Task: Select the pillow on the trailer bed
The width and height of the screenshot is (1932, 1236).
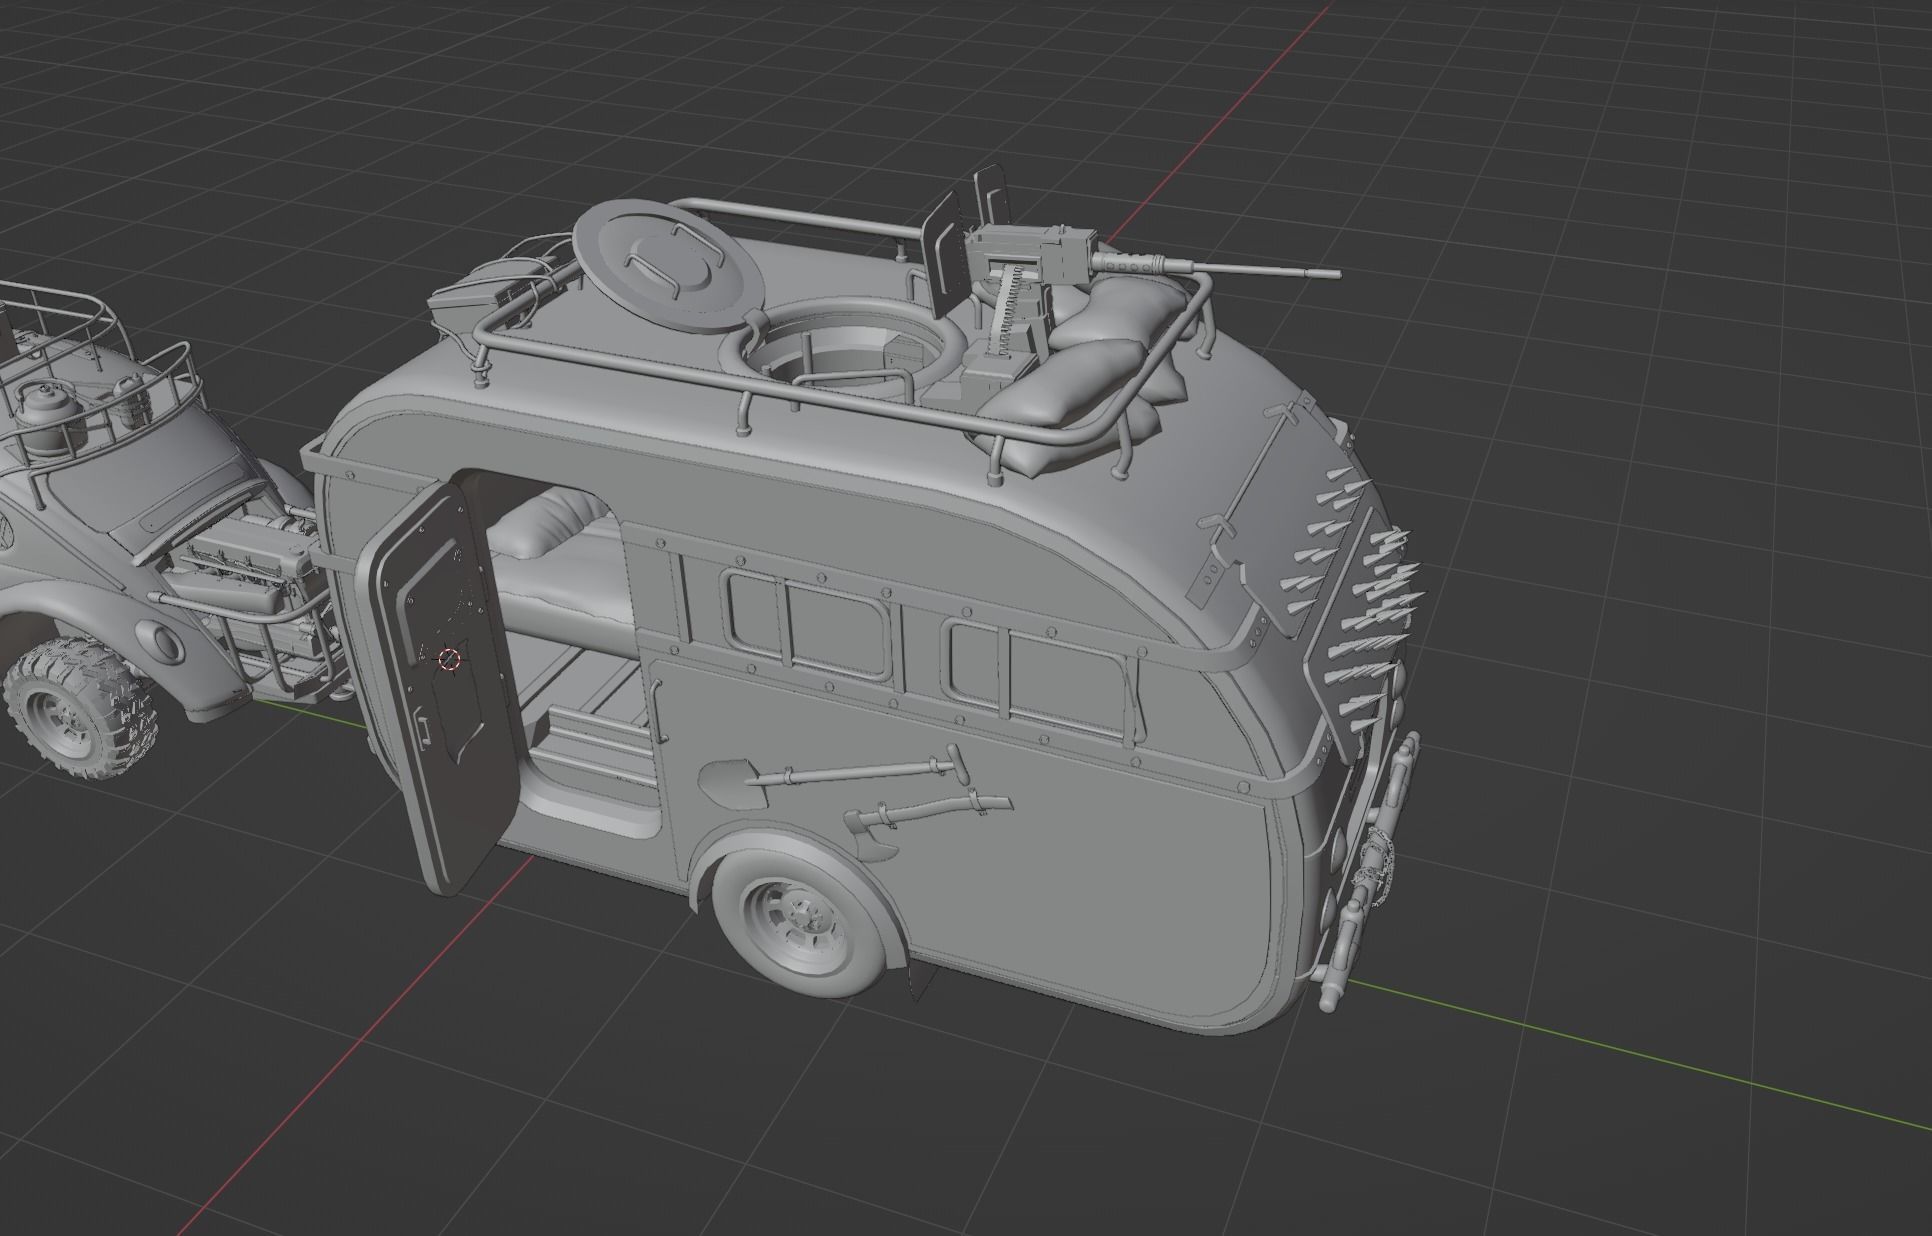Action: click(x=547, y=523)
